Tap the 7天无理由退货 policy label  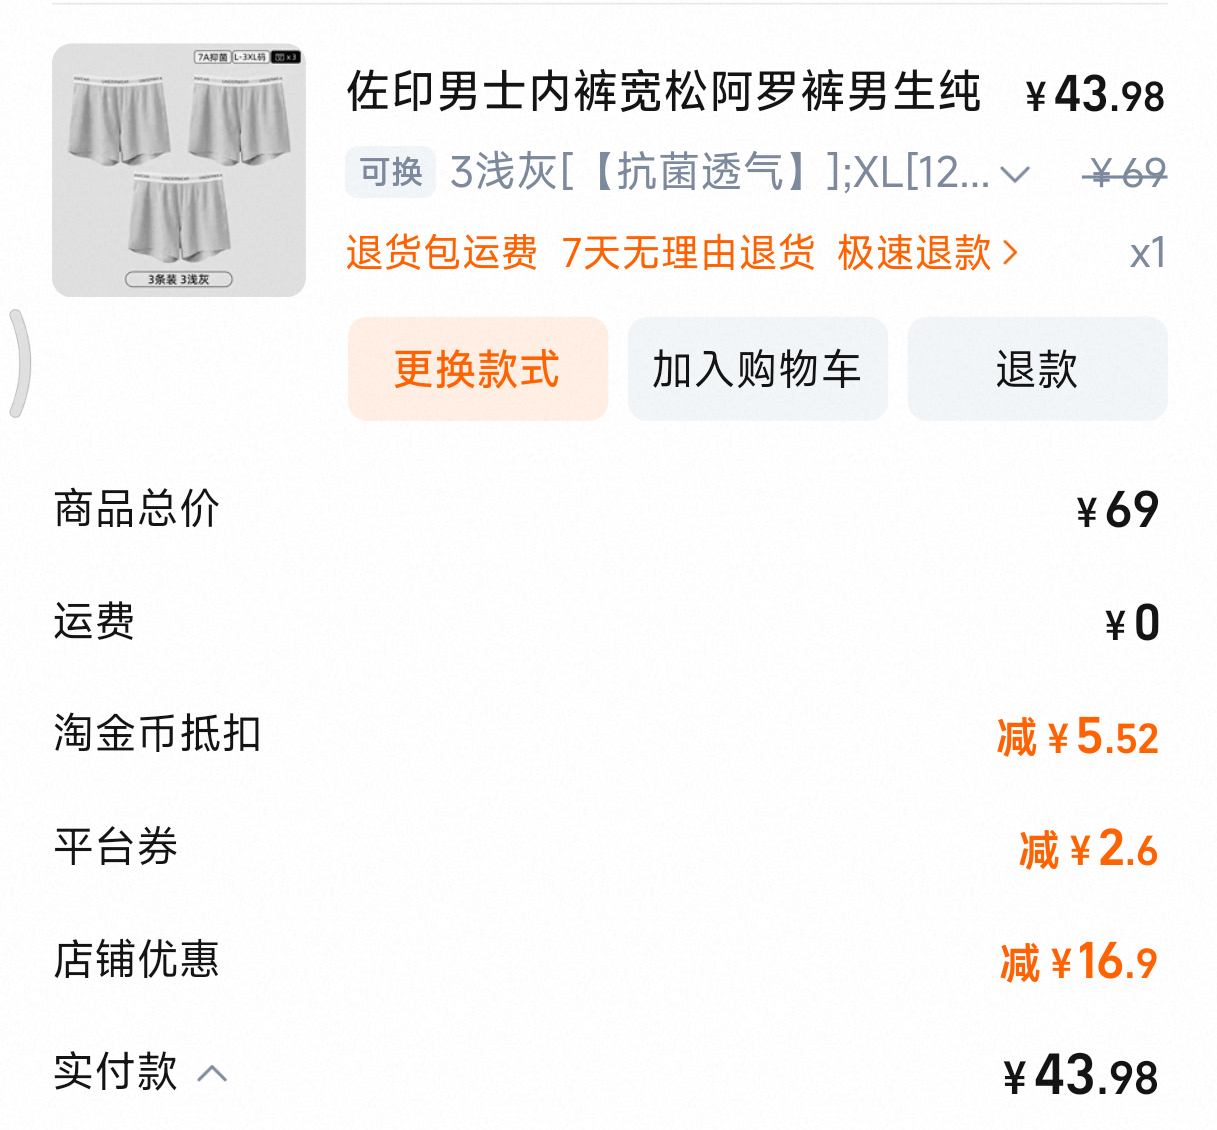click(x=688, y=253)
